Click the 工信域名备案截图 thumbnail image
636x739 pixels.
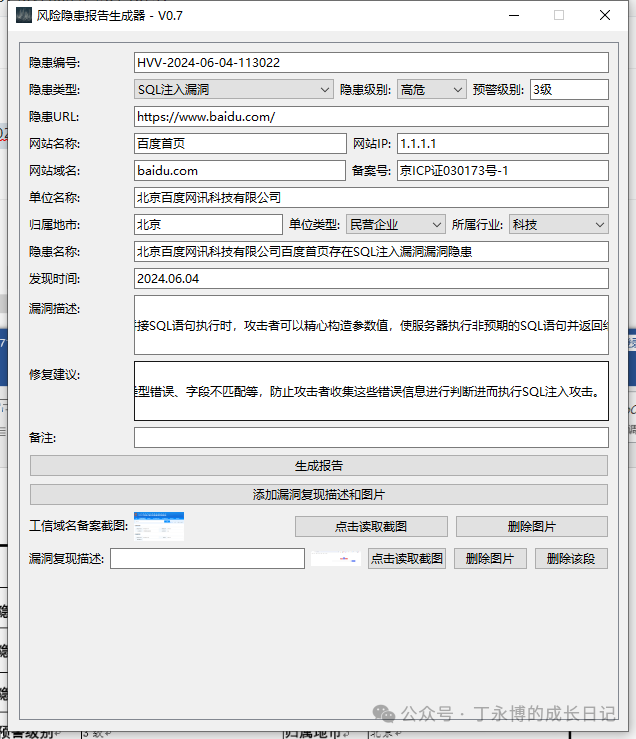pyautogui.click(x=159, y=526)
